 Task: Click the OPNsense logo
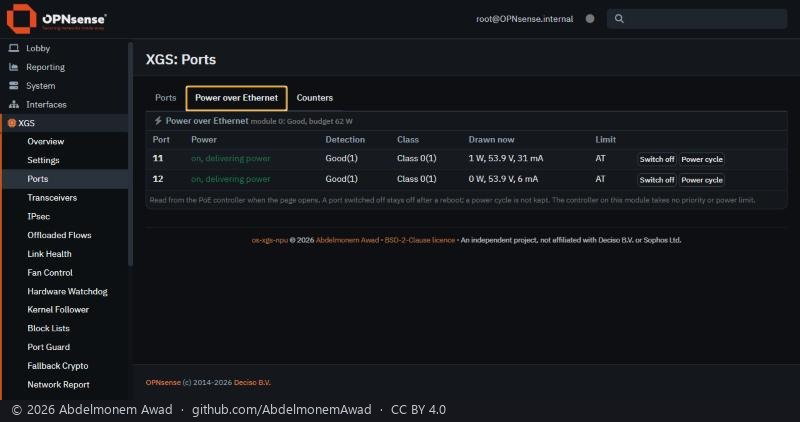(57, 19)
